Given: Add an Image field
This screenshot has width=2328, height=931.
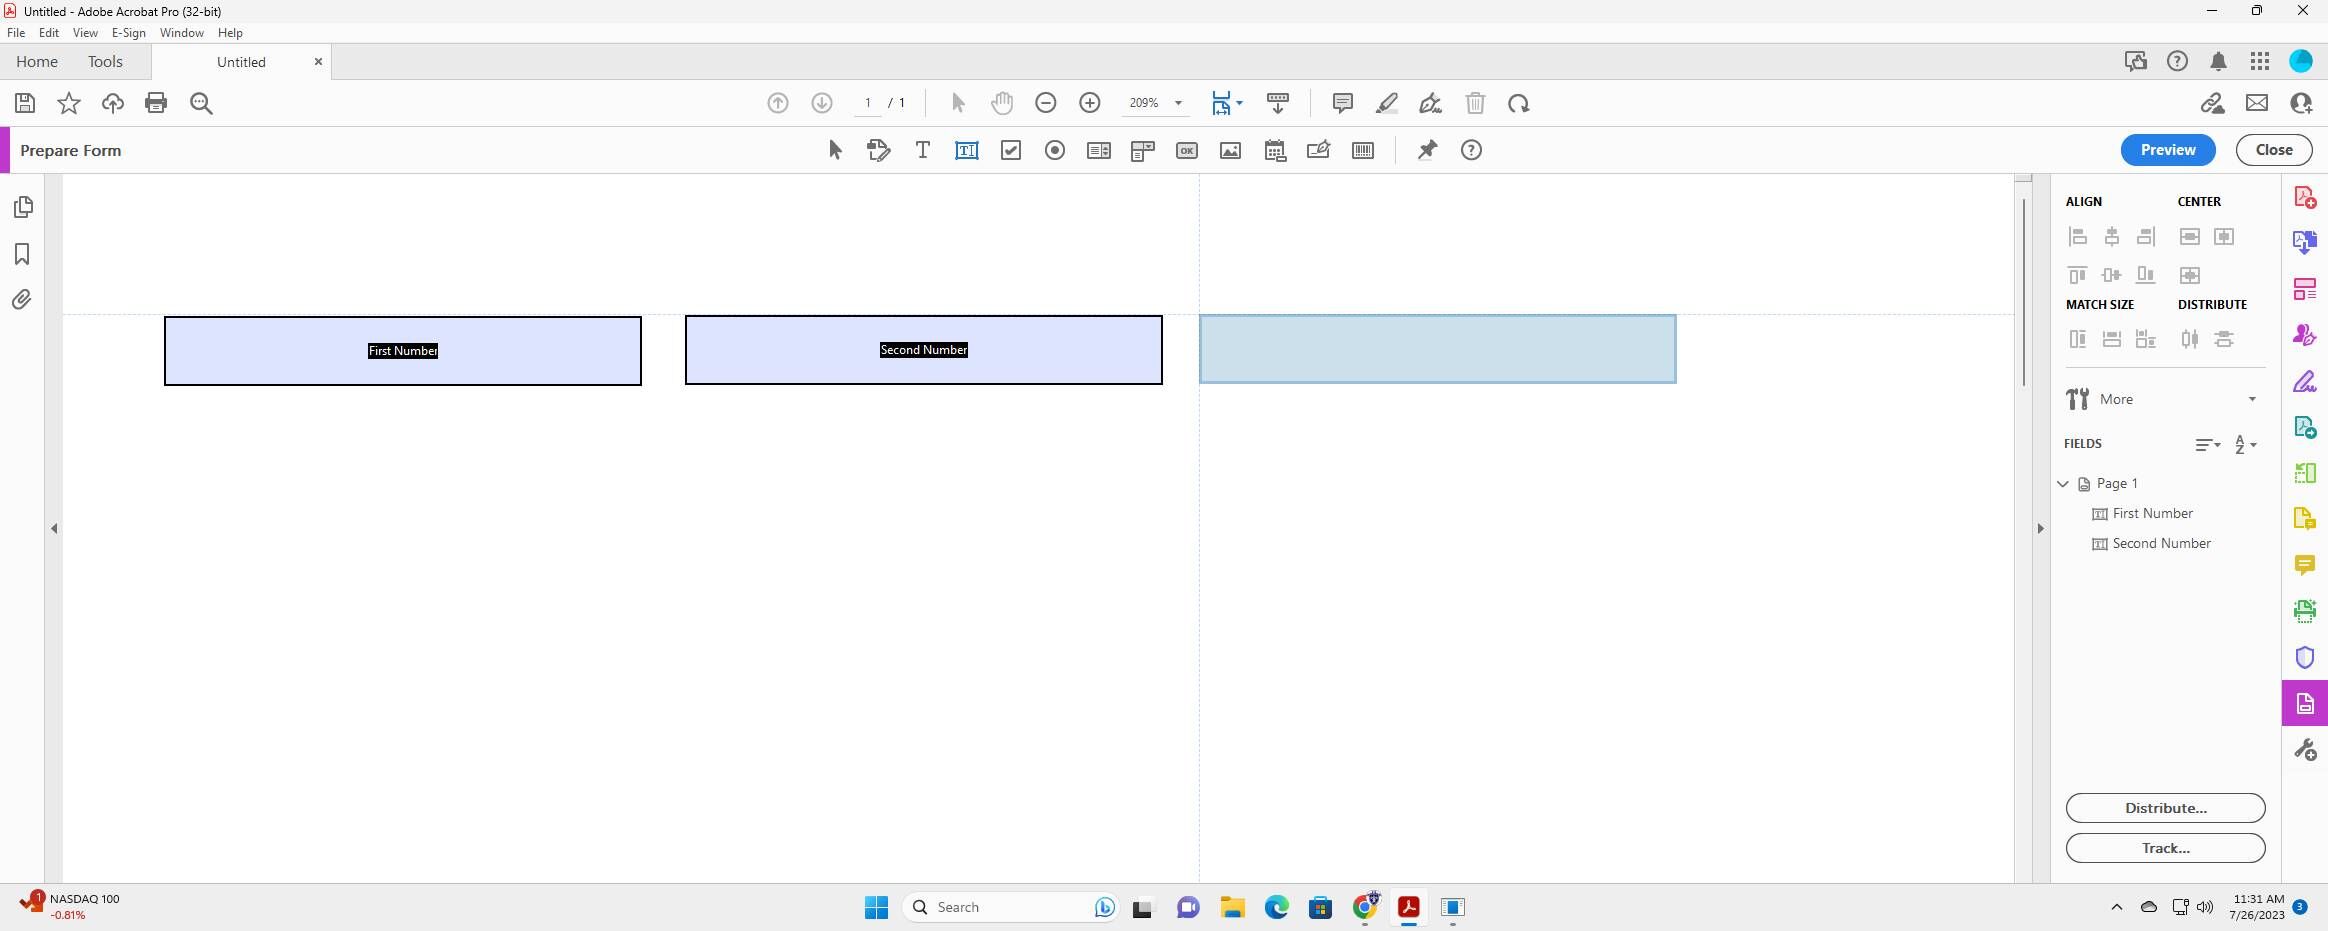Looking at the screenshot, I should pyautogui.click(x=1229, y=150).
